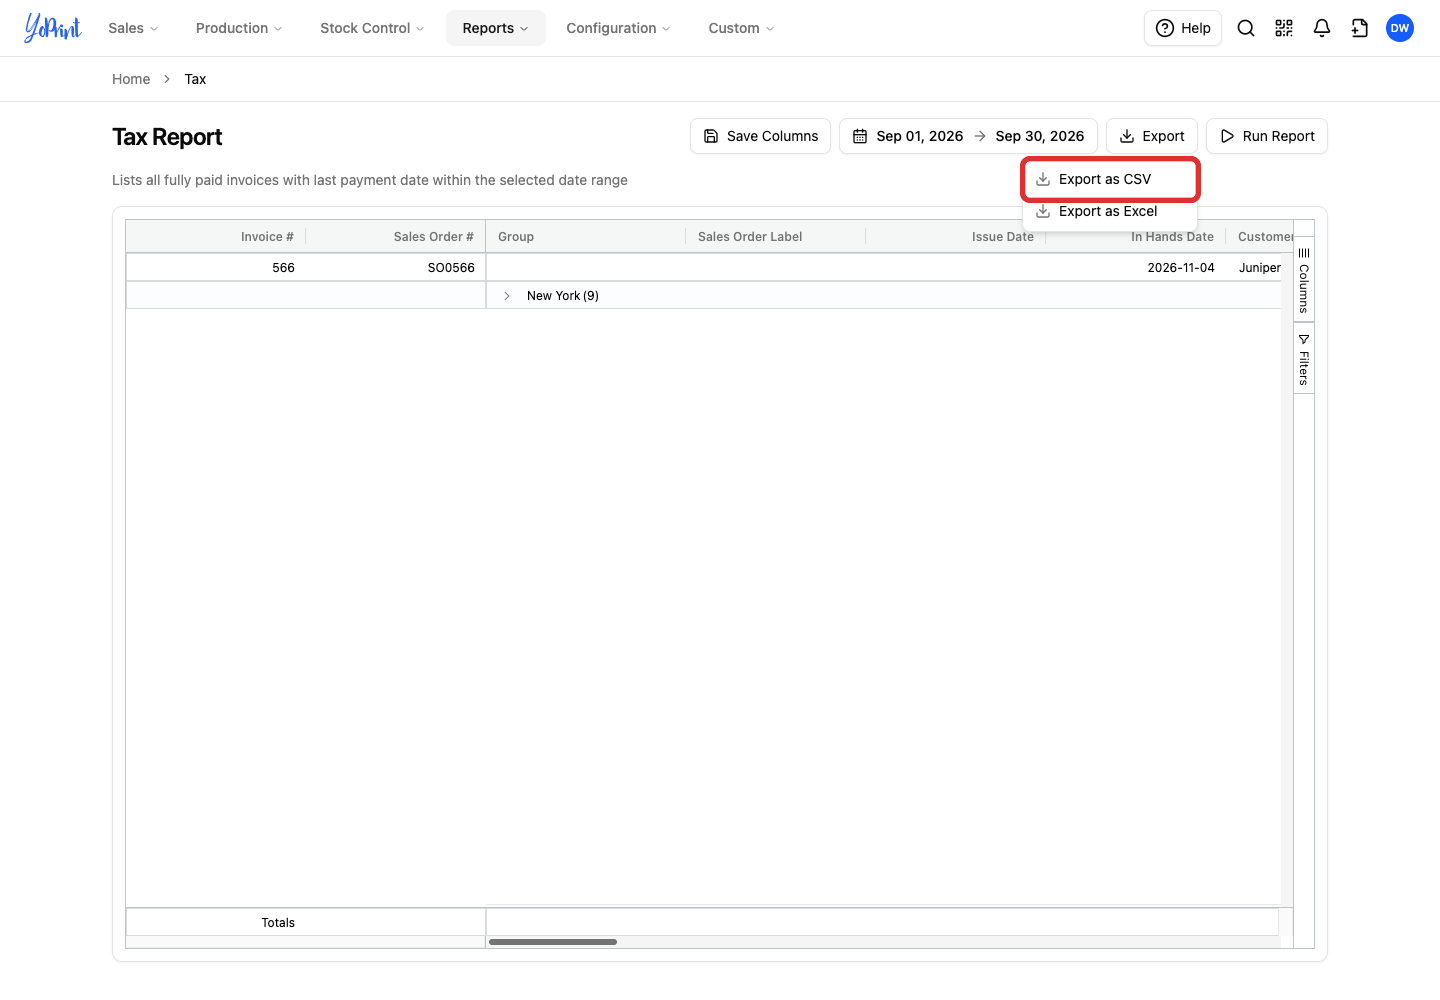1440x1000 pixels.
Task: Open the DW user avatar menu
Action: click(1400, 28)
